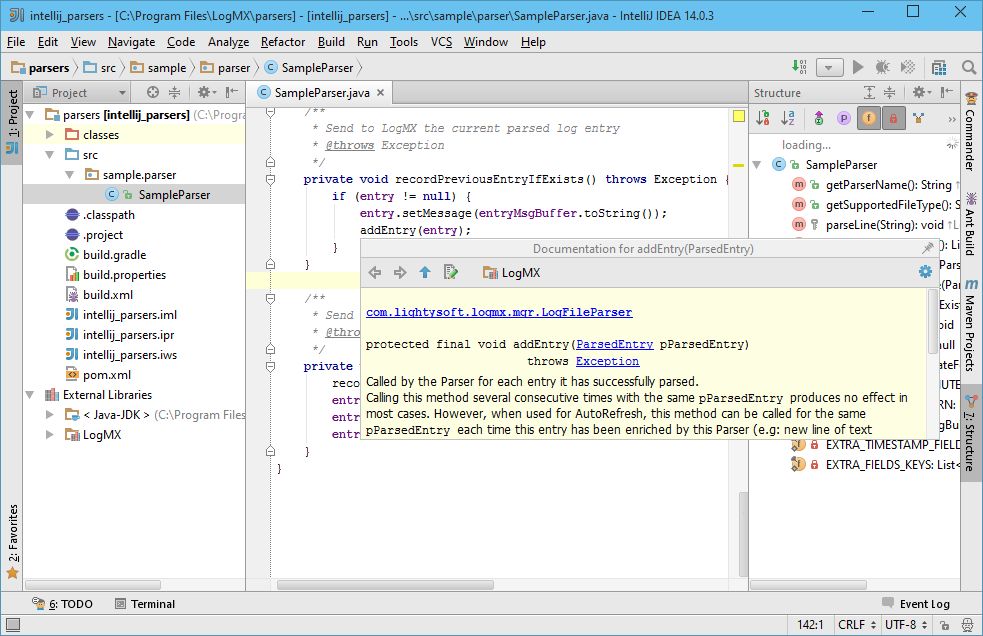Toggle Show Fields button in Structure

tap(869, 118)
